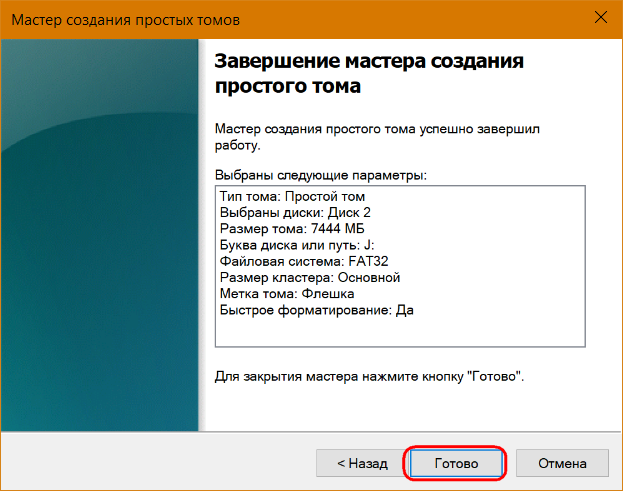
Task: Close the wizard window with X
Action: (x=600, y=17)
